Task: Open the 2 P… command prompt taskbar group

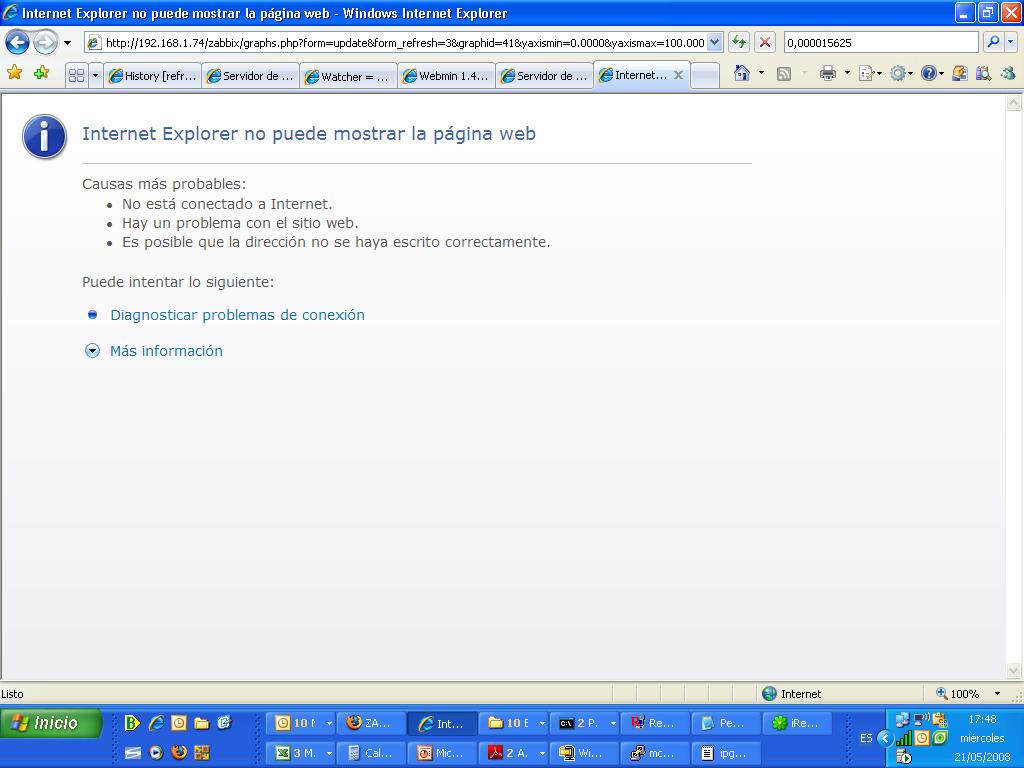Action: pos(584,723)
